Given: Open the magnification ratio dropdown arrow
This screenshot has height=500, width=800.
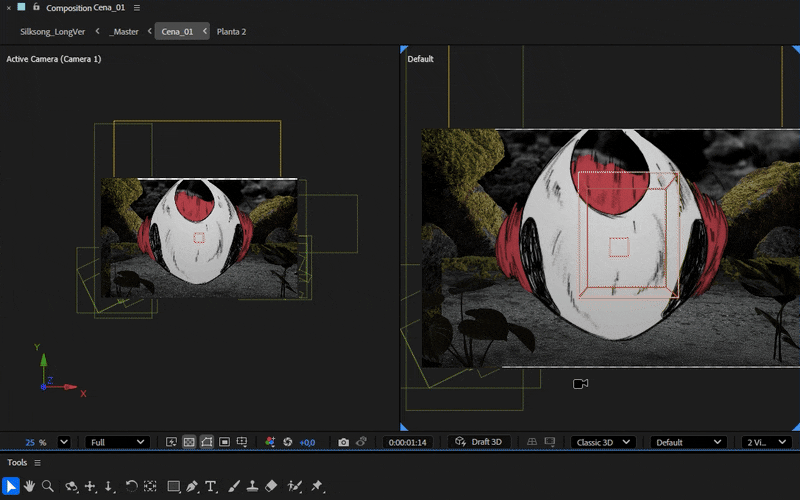Looking at the screenshot, I should (64, 442).
